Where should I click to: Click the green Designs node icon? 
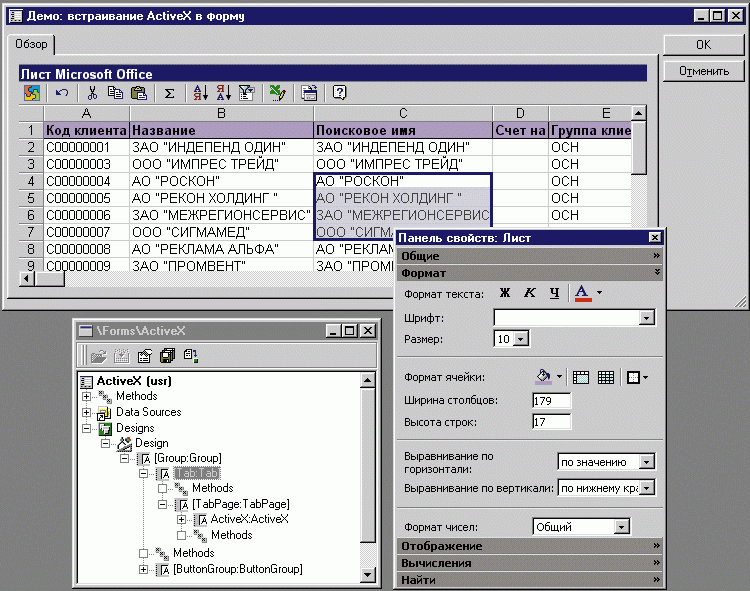(x=105, y=428)
